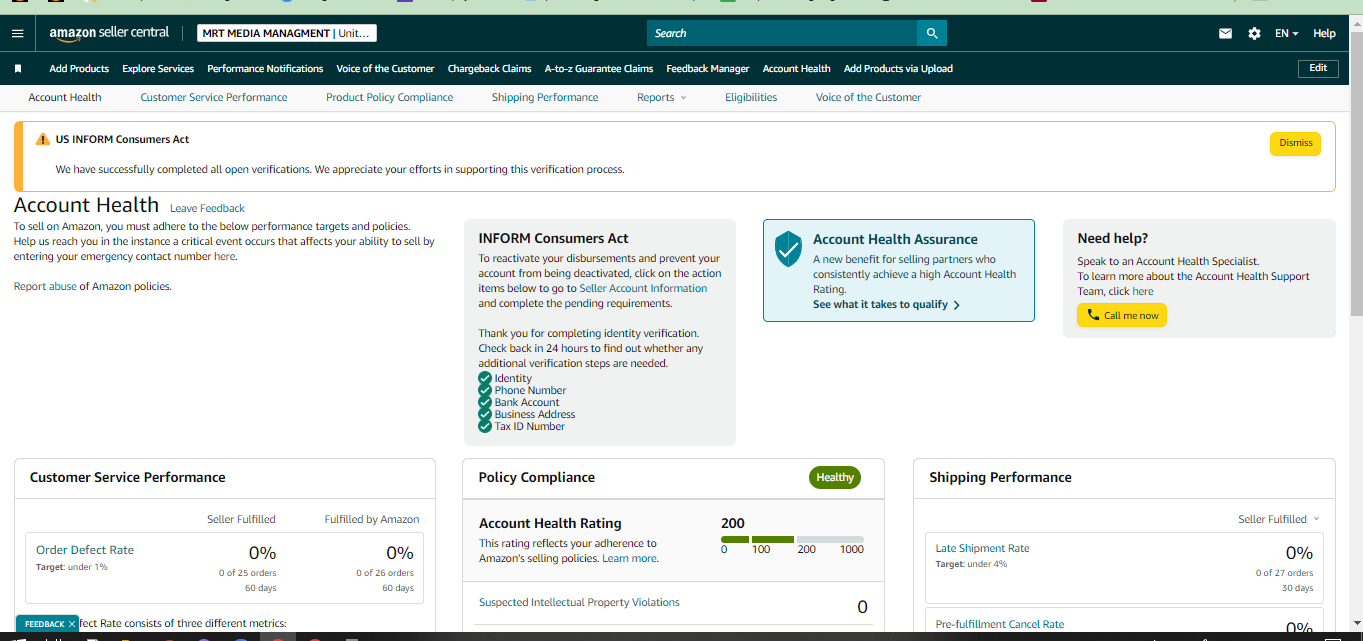Open the mail messages icon

point(1225,33)
